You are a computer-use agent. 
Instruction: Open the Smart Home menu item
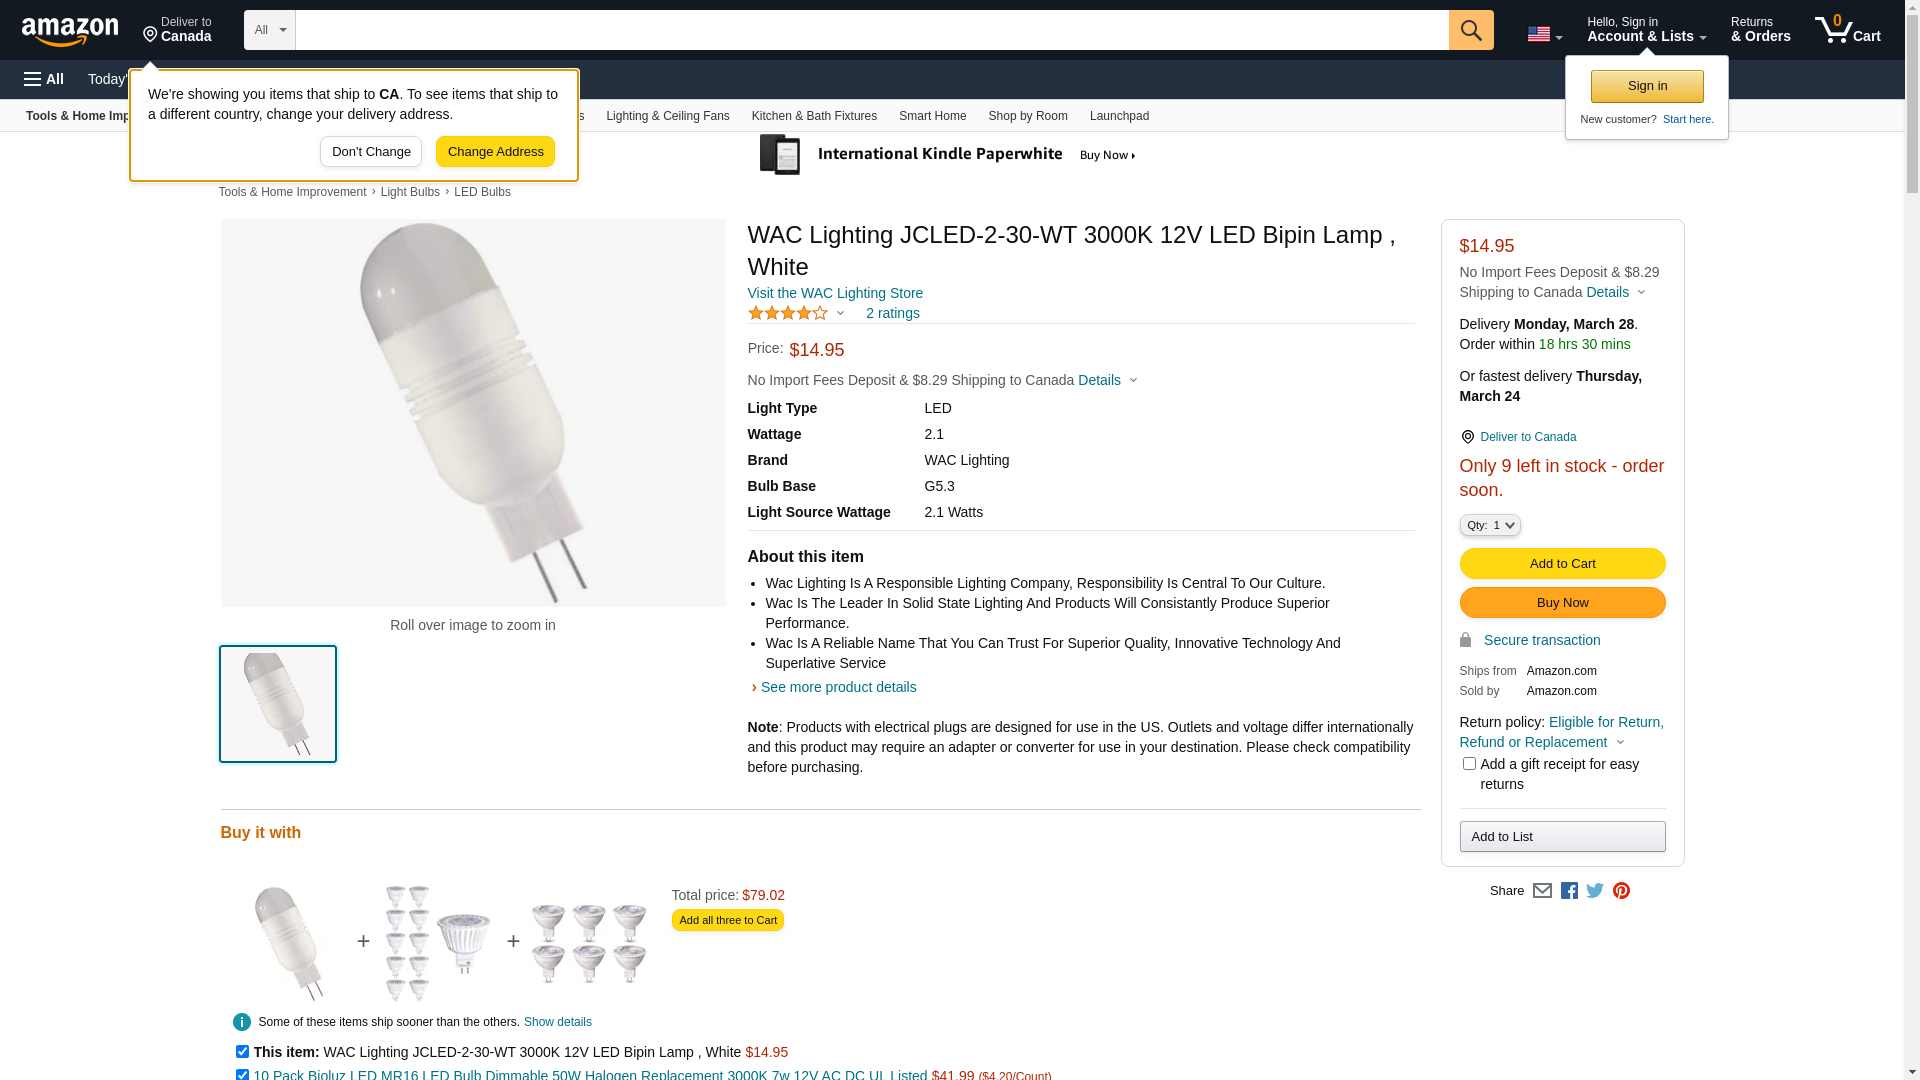tap(932, 116)
